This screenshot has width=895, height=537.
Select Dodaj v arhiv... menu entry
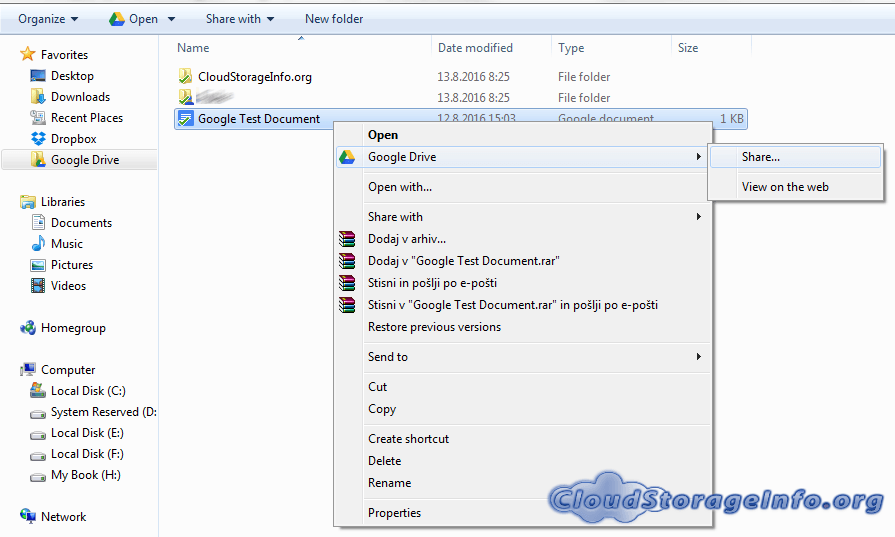click(x=407, y=239)
